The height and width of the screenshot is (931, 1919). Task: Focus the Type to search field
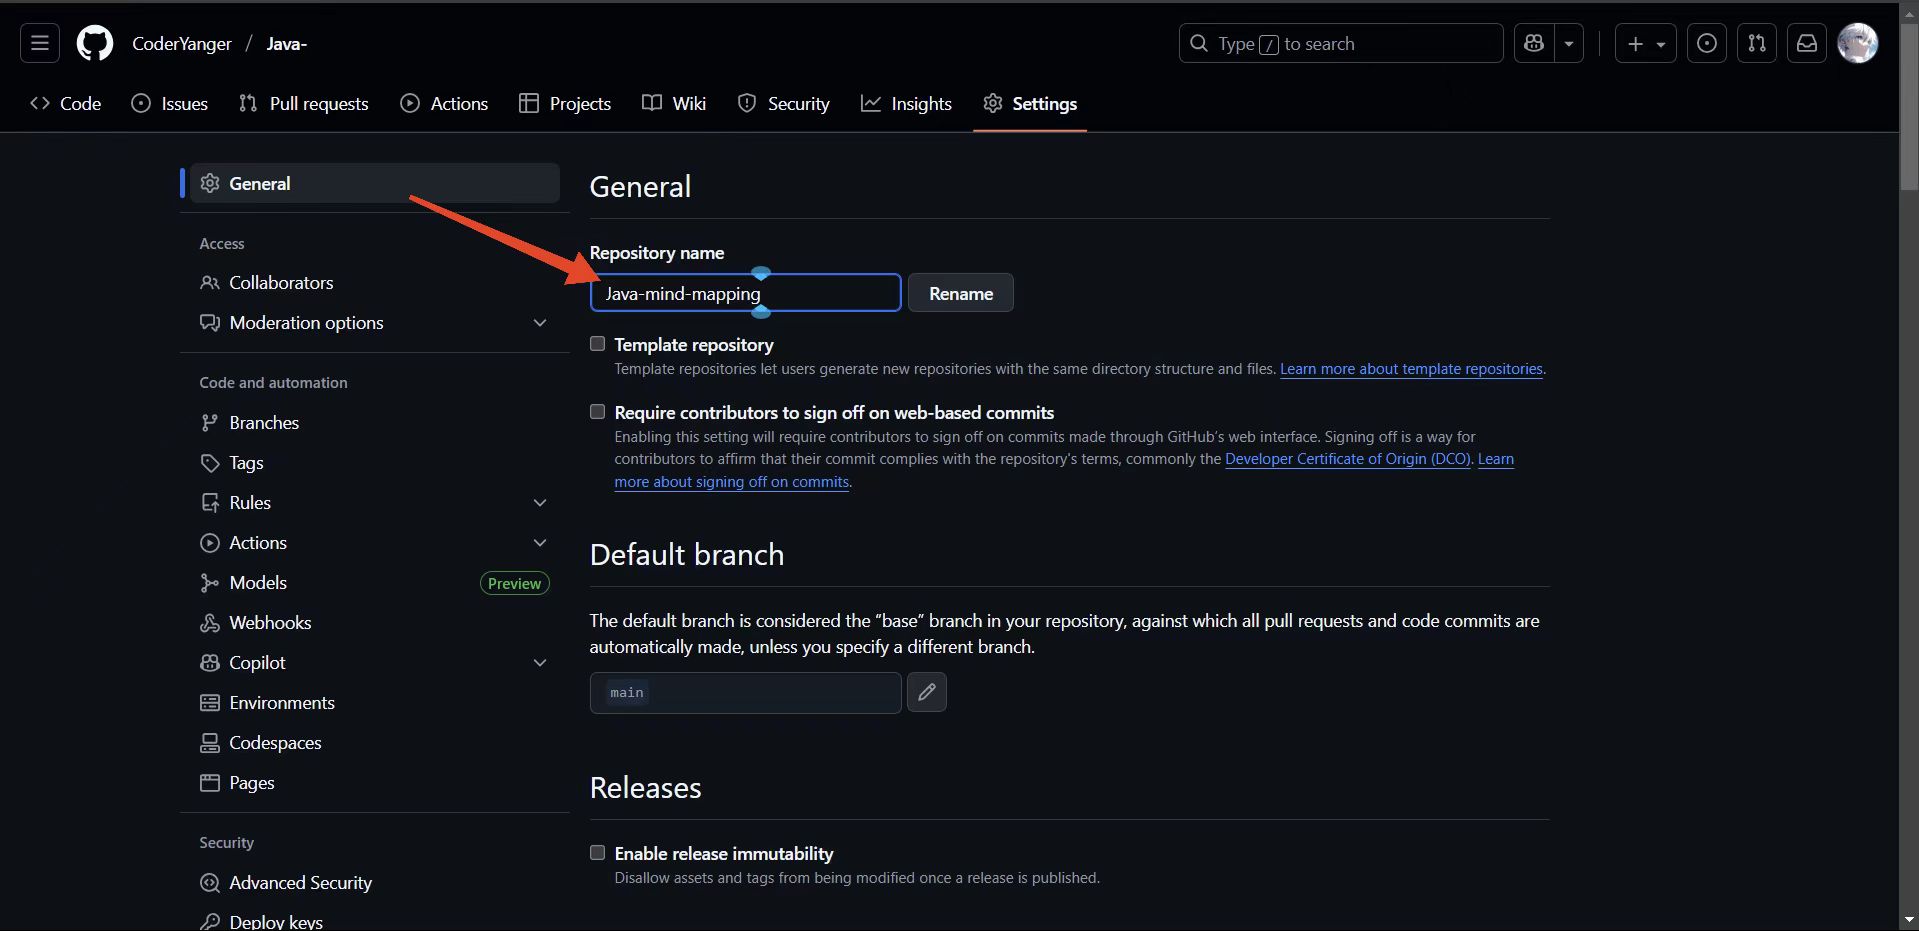1341,43
